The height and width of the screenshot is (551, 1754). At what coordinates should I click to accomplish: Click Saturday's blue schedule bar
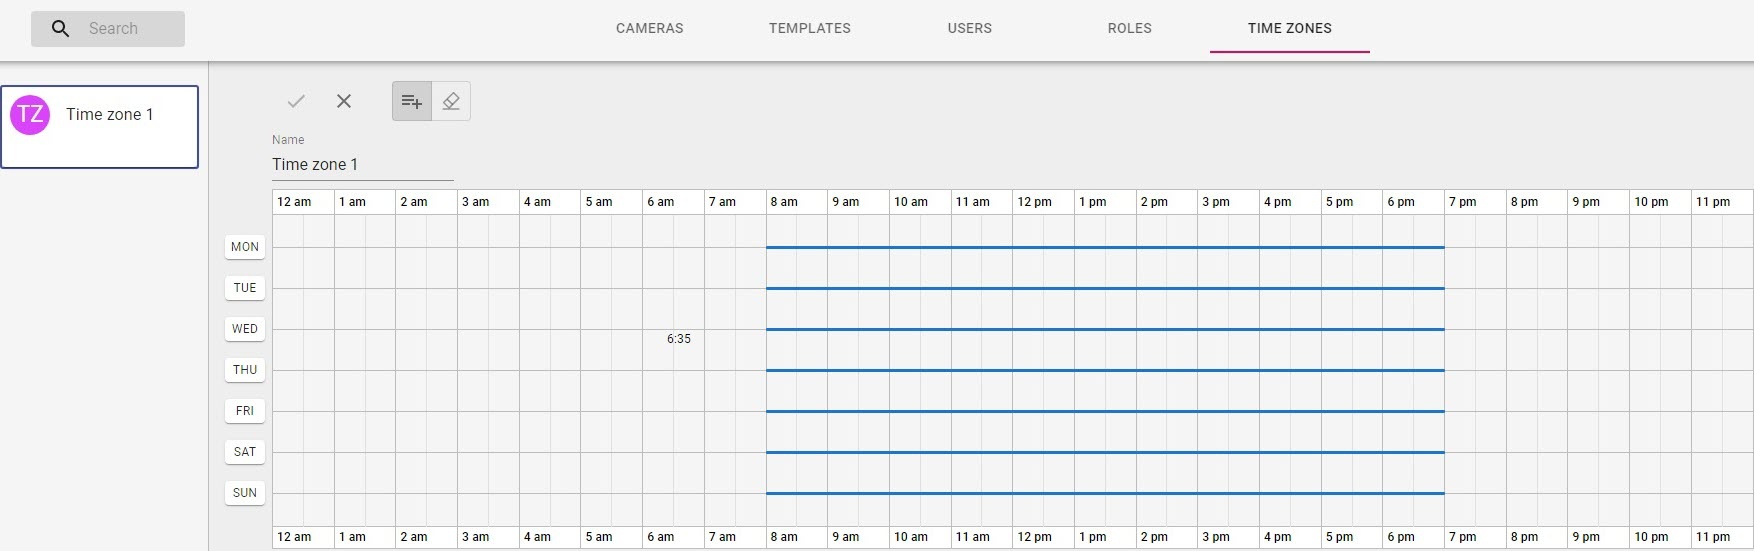[x=1105, y=452]
